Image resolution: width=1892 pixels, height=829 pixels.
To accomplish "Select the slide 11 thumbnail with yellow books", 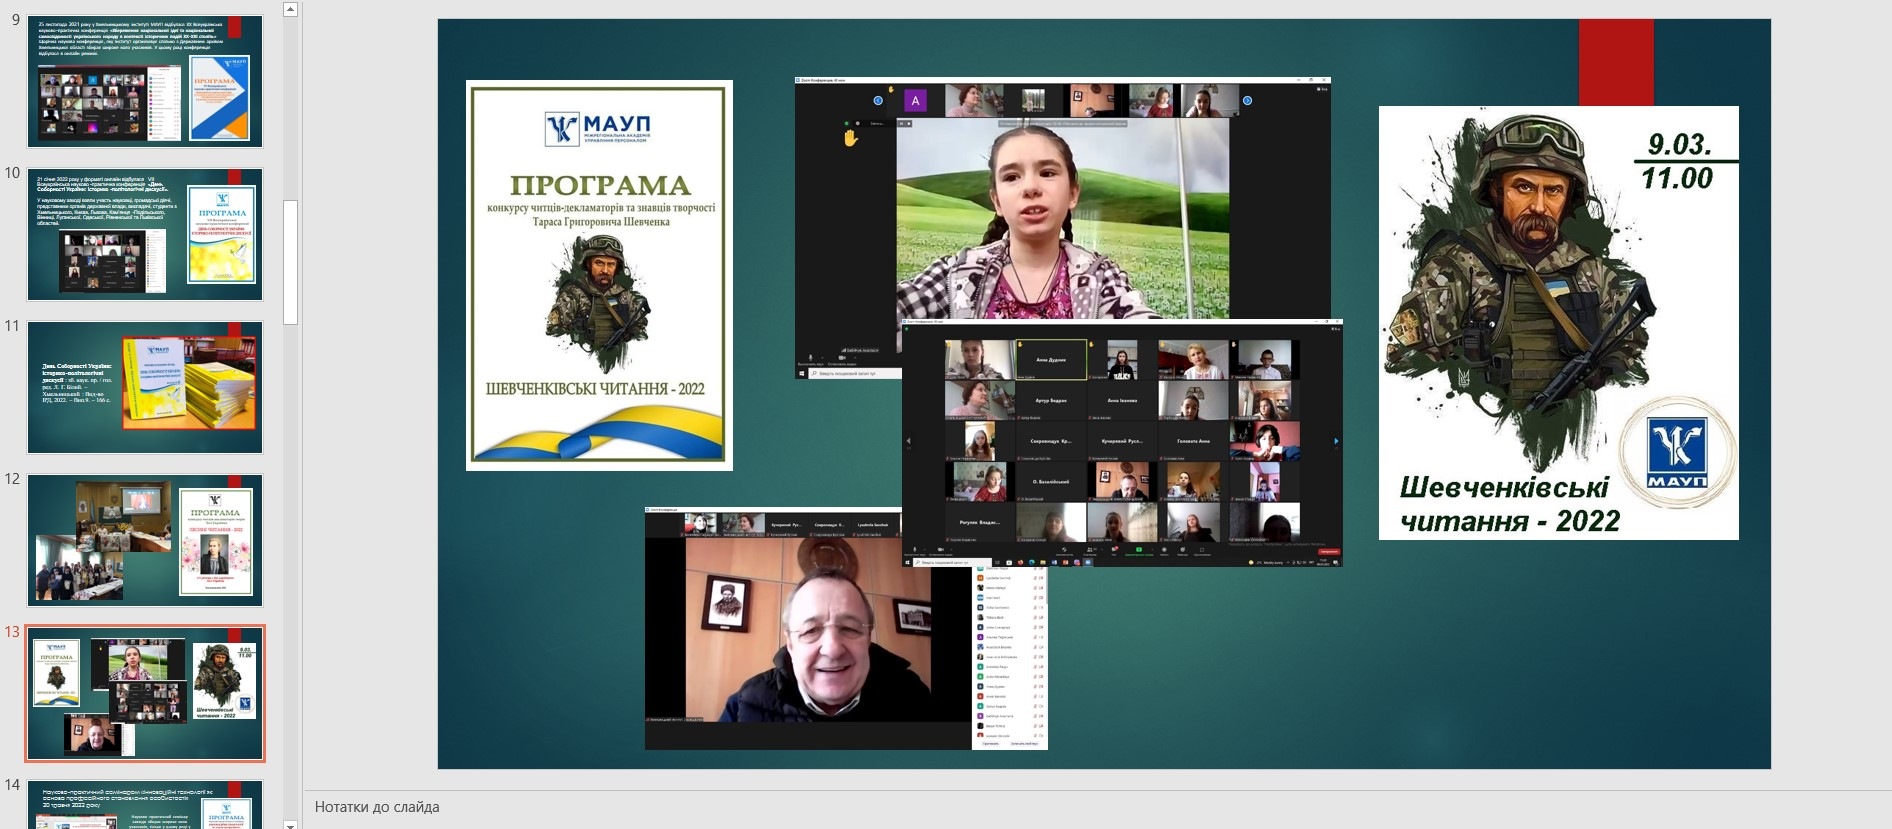I will 145,388.
